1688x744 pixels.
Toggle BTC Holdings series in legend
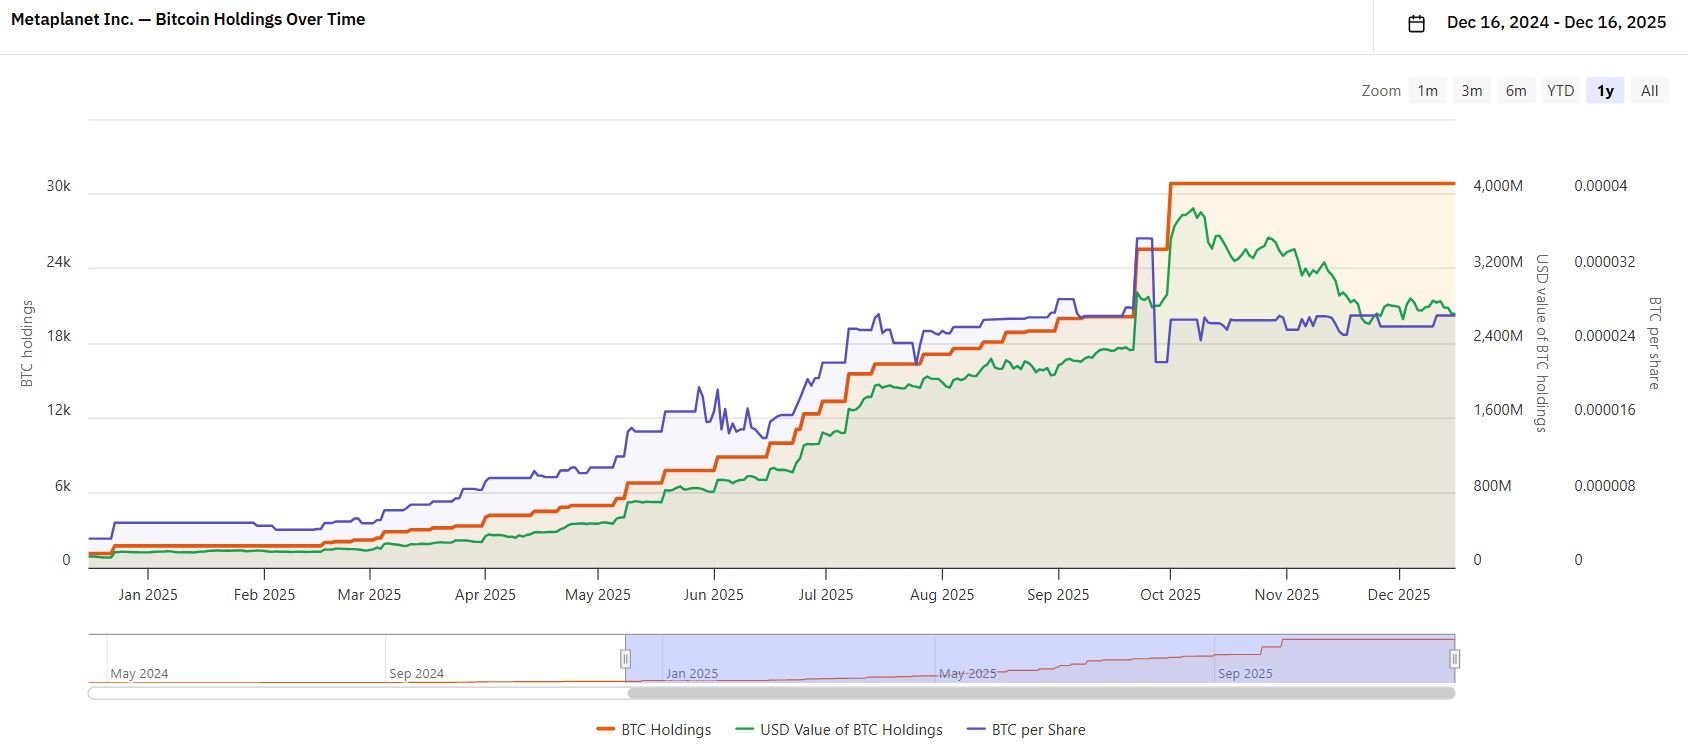coord(654,730)
